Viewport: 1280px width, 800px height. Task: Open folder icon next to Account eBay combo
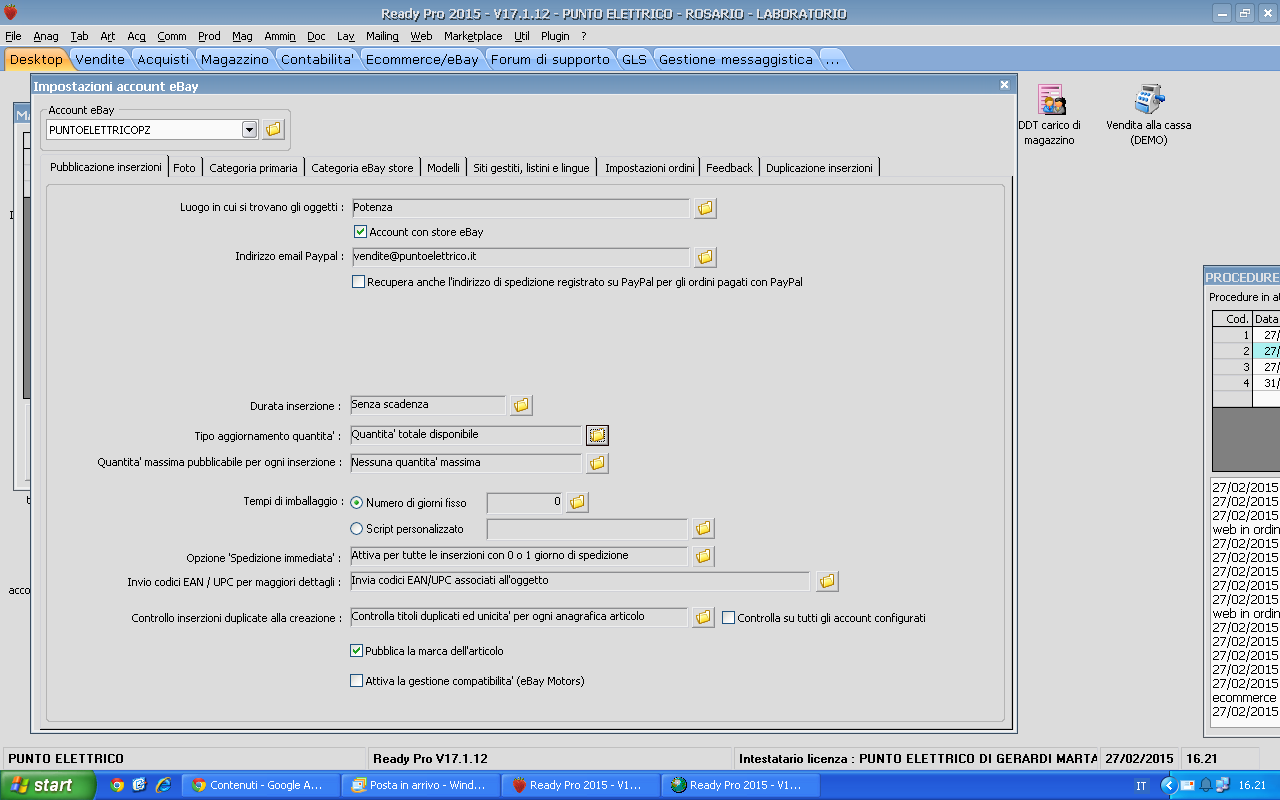pos(274,130)
